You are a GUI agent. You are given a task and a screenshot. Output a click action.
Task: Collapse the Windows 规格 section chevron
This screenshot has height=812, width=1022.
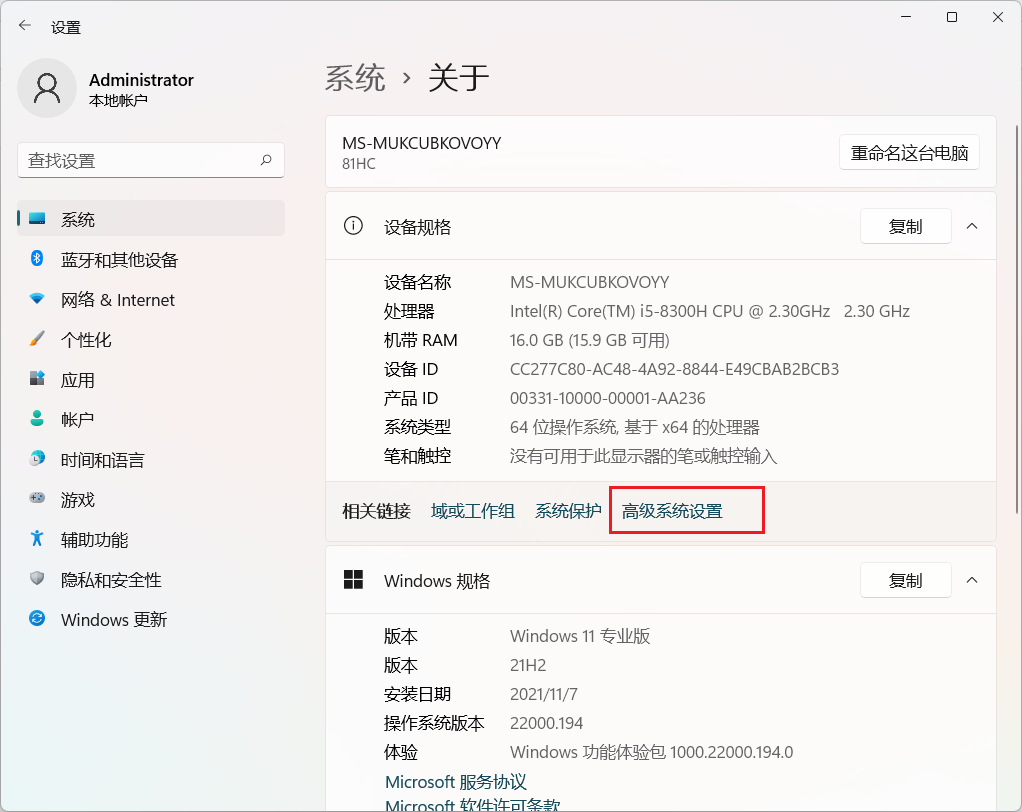point(972,580)
